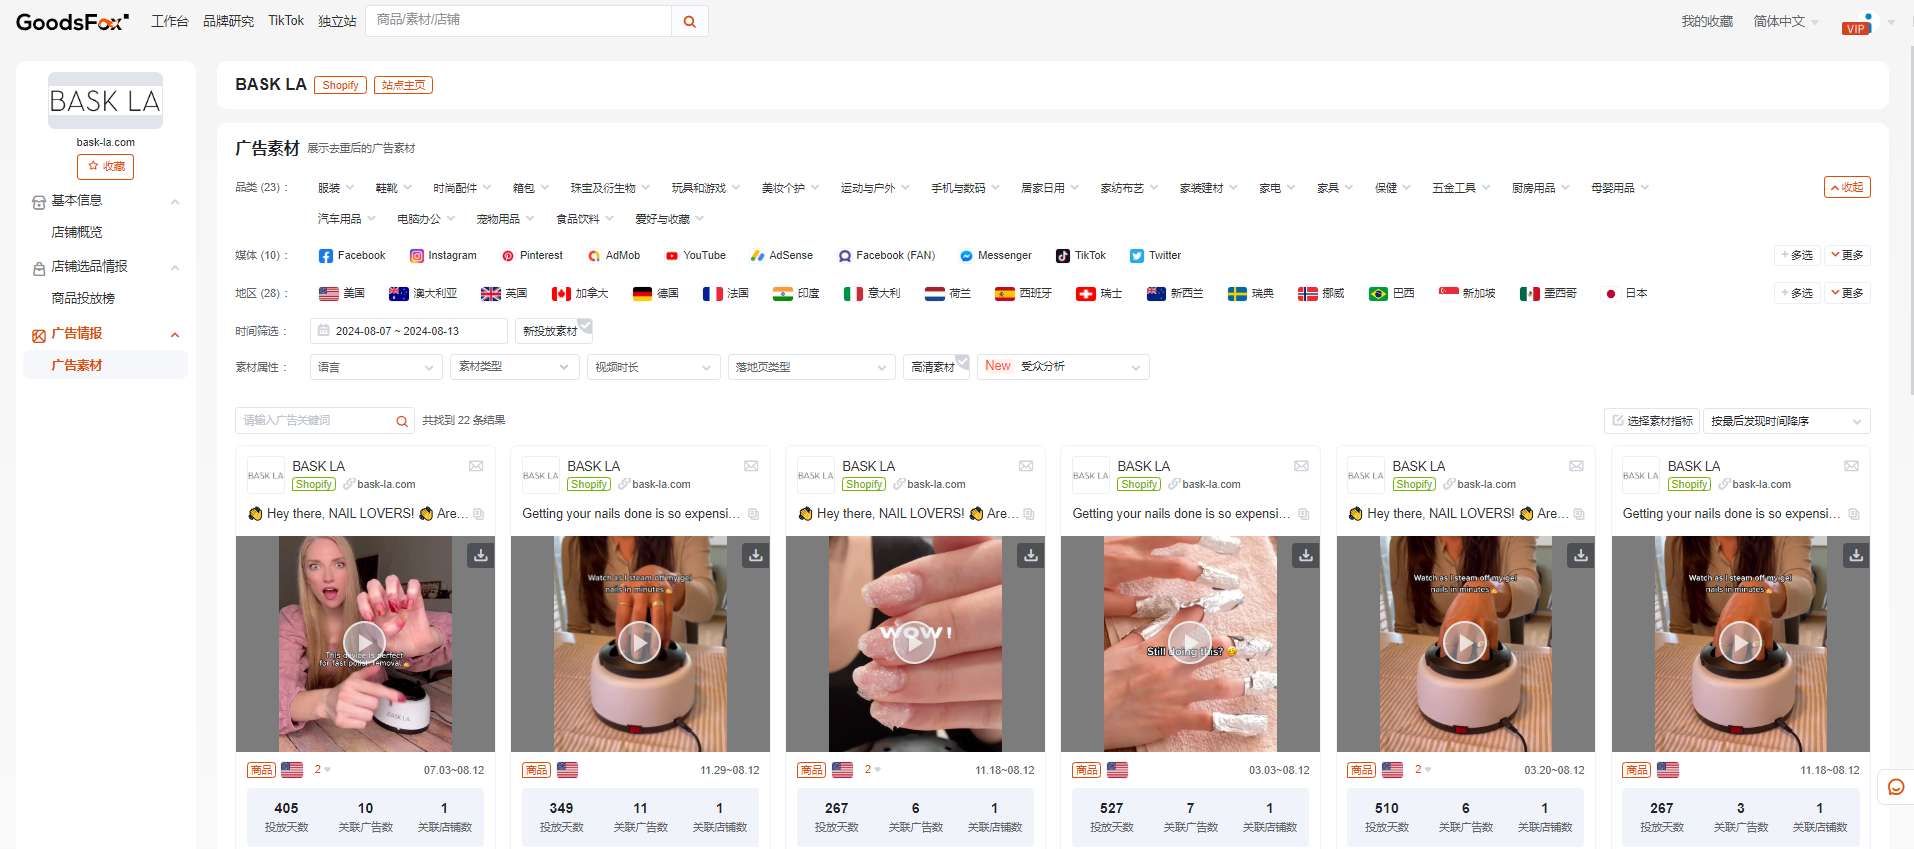Open the 素材类型 dropdown
The width and height of the screenshot is (1914, 849).
514,367
